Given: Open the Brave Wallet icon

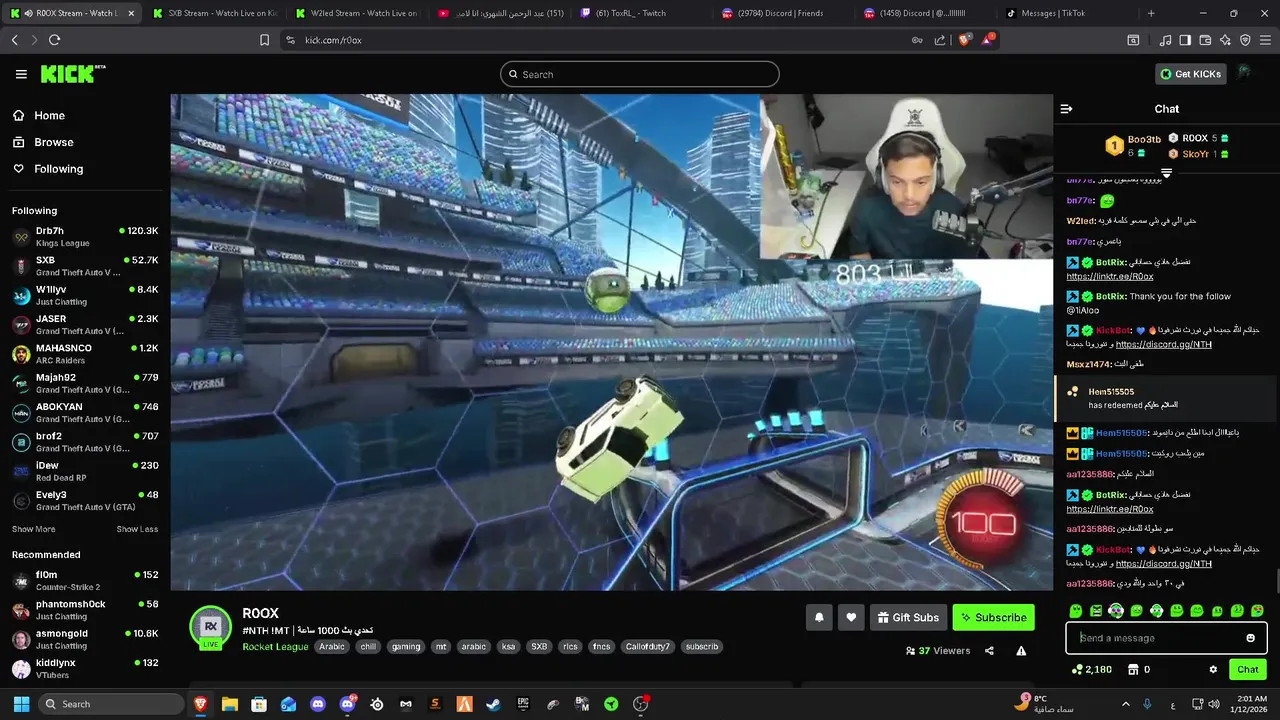Looking at the screenshot, I should pos(1205,40).
